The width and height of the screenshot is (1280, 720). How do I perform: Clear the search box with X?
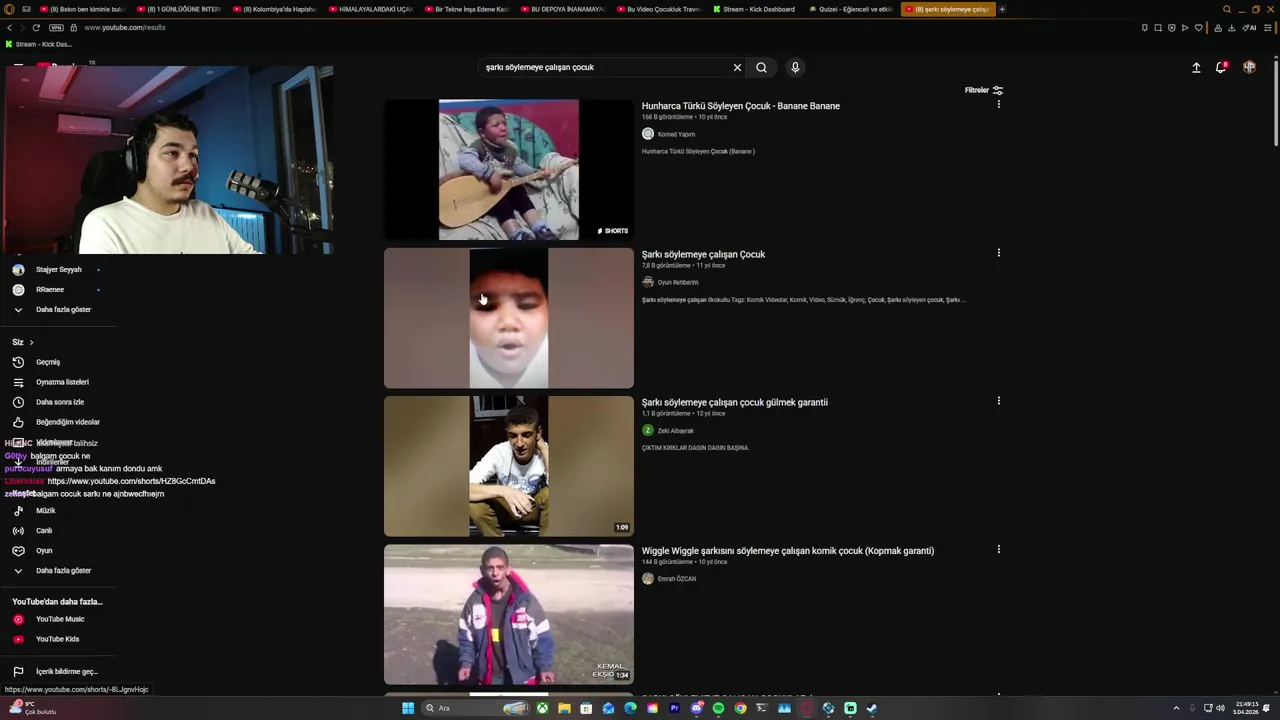[x=737, y=67]
